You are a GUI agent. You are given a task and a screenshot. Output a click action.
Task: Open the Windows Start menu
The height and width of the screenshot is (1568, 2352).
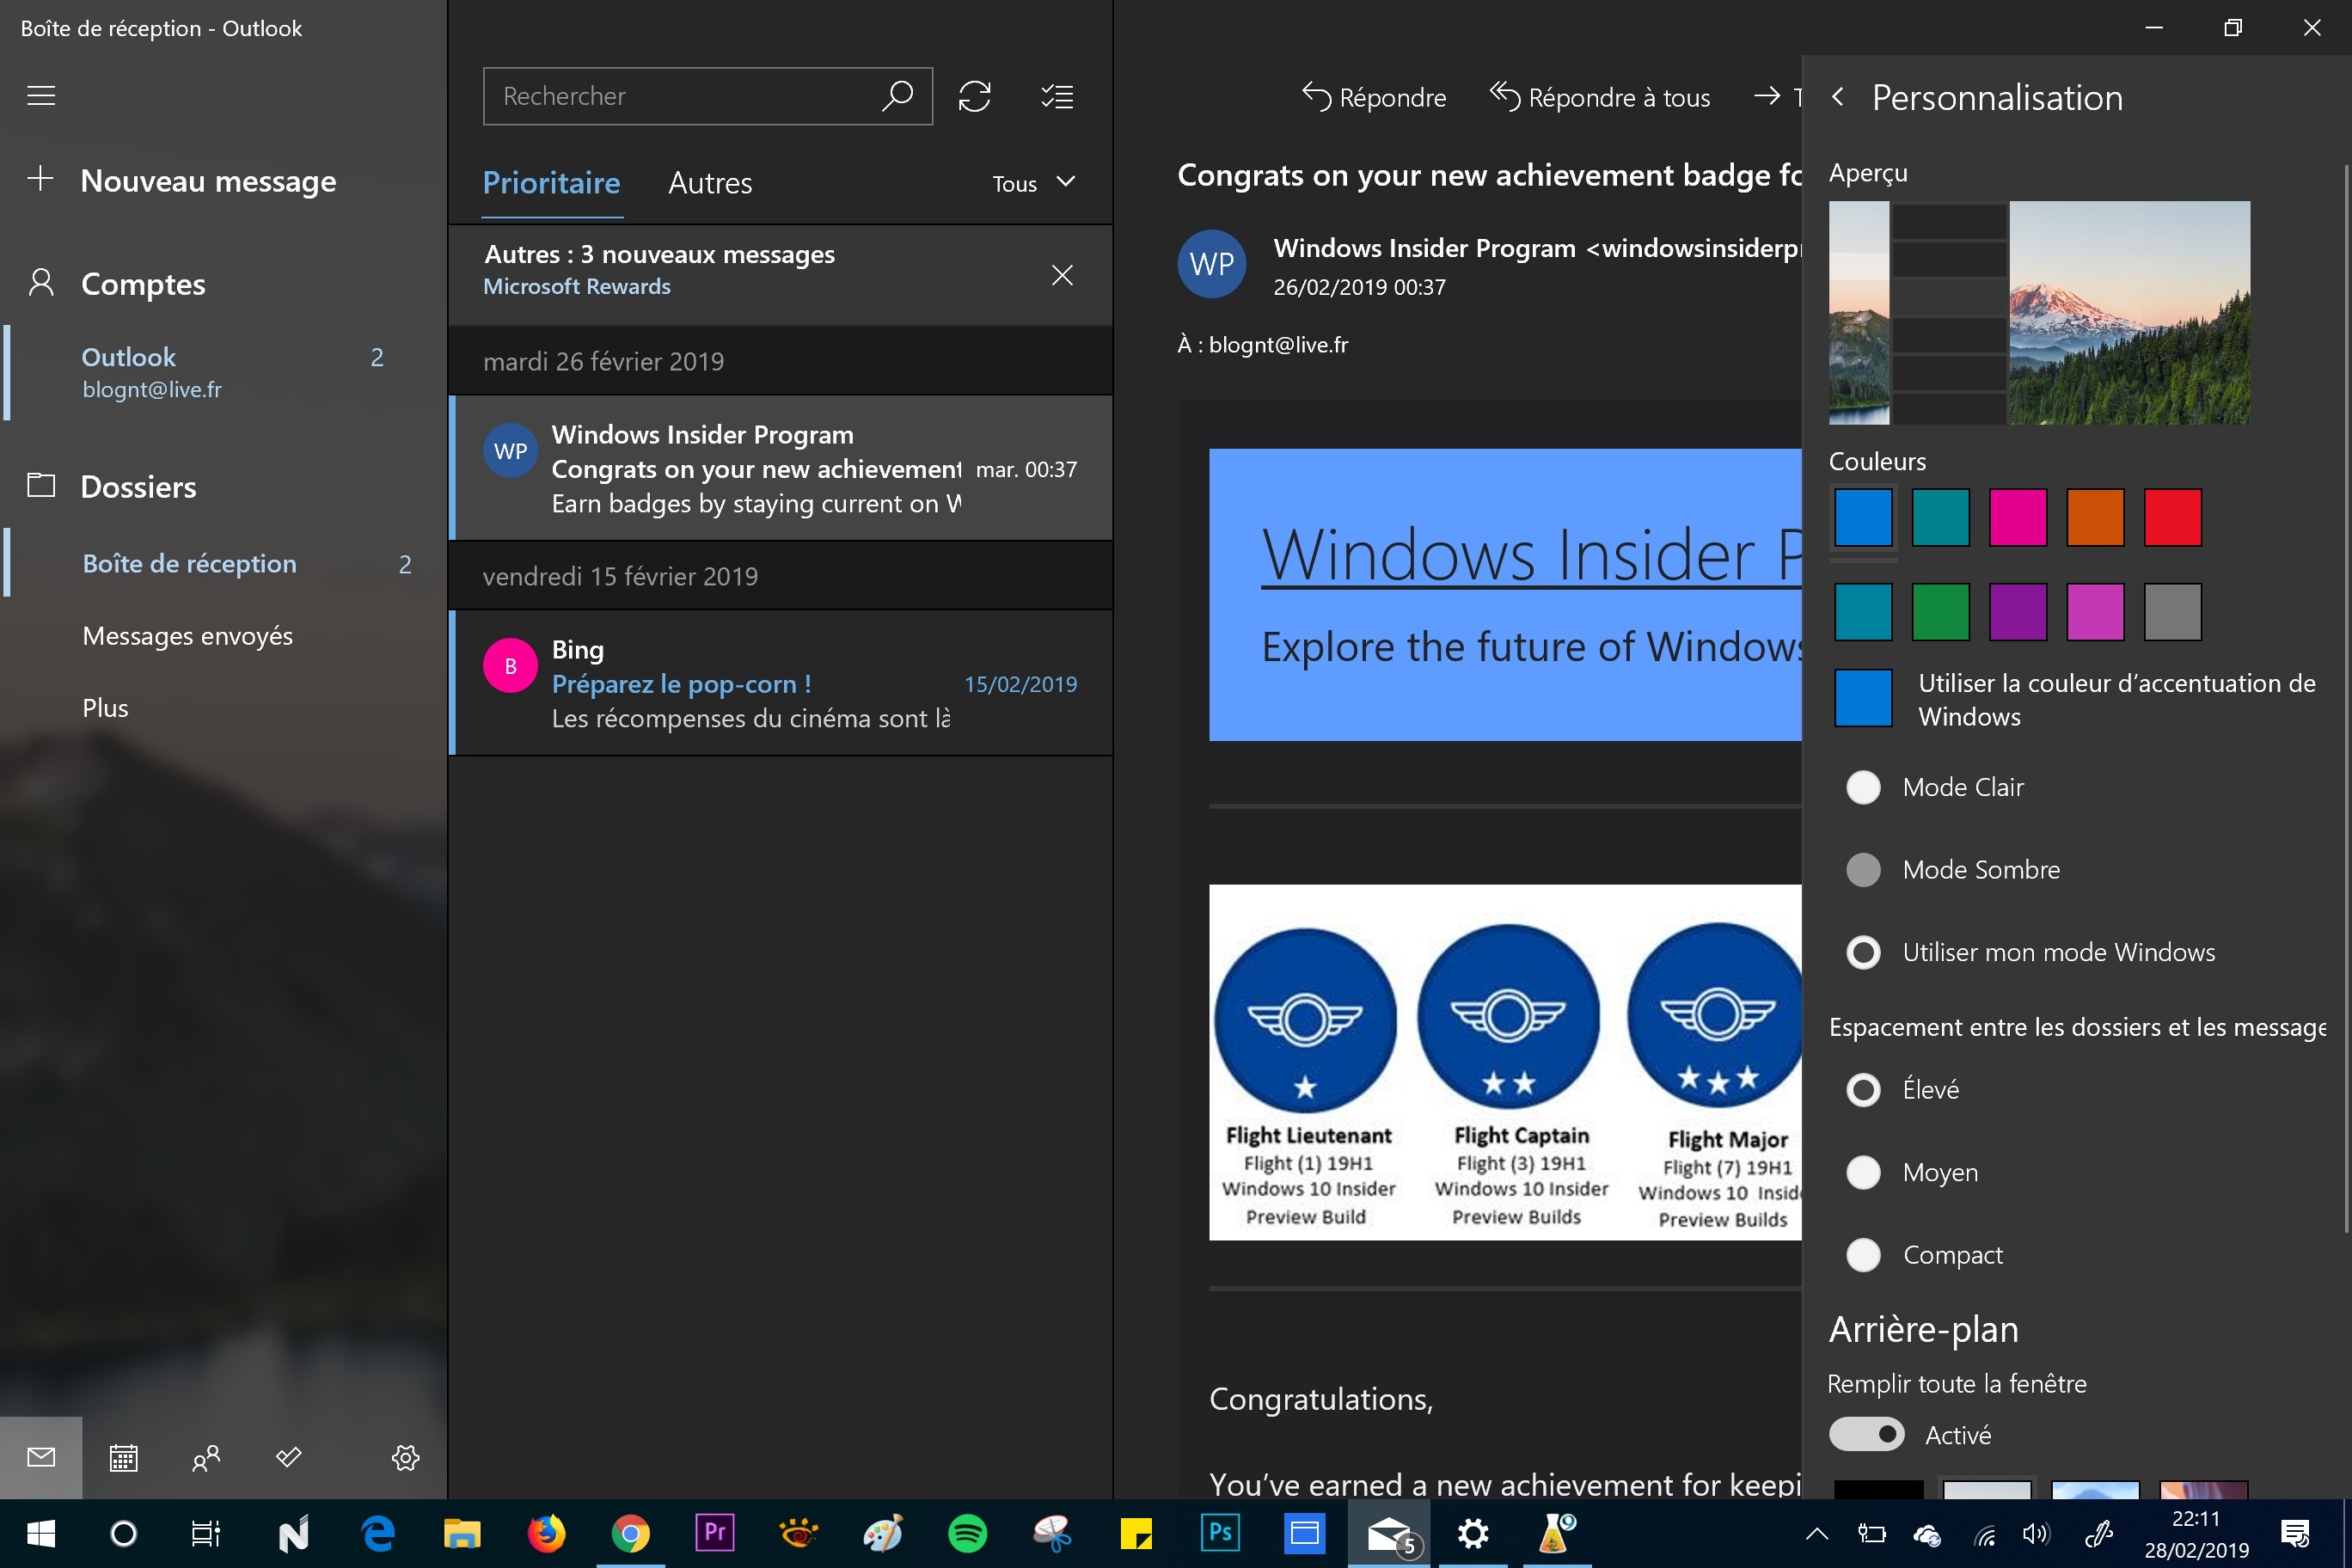tap(41, 1533)
